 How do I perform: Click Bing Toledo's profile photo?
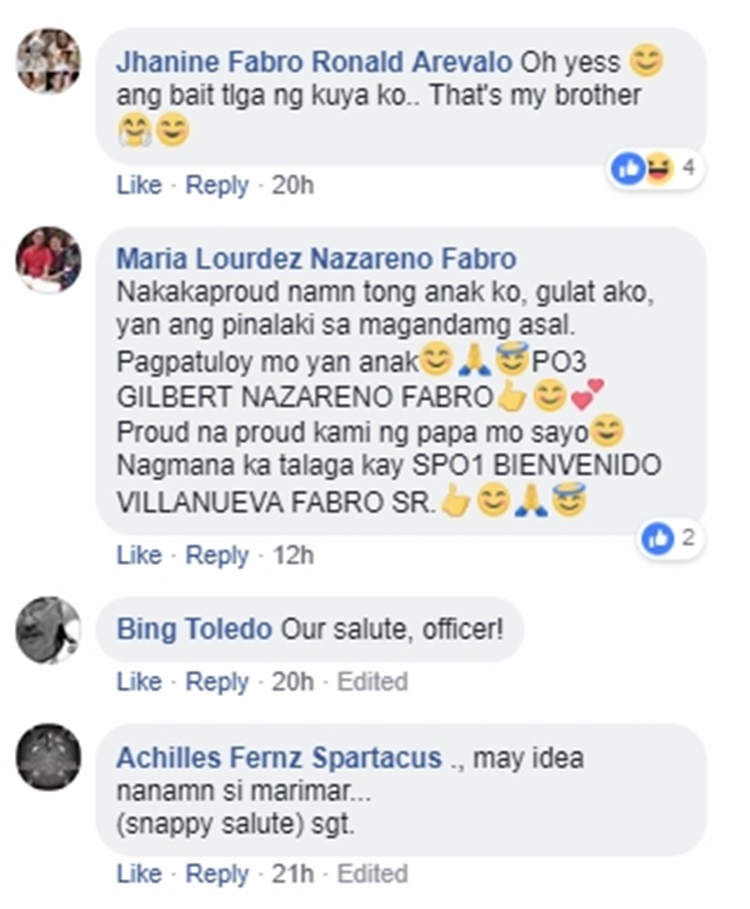tap(48, 630)
